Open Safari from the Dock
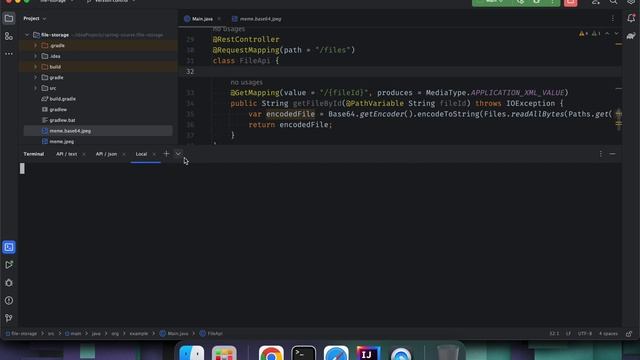640x360 pixels. coord(336,353)
